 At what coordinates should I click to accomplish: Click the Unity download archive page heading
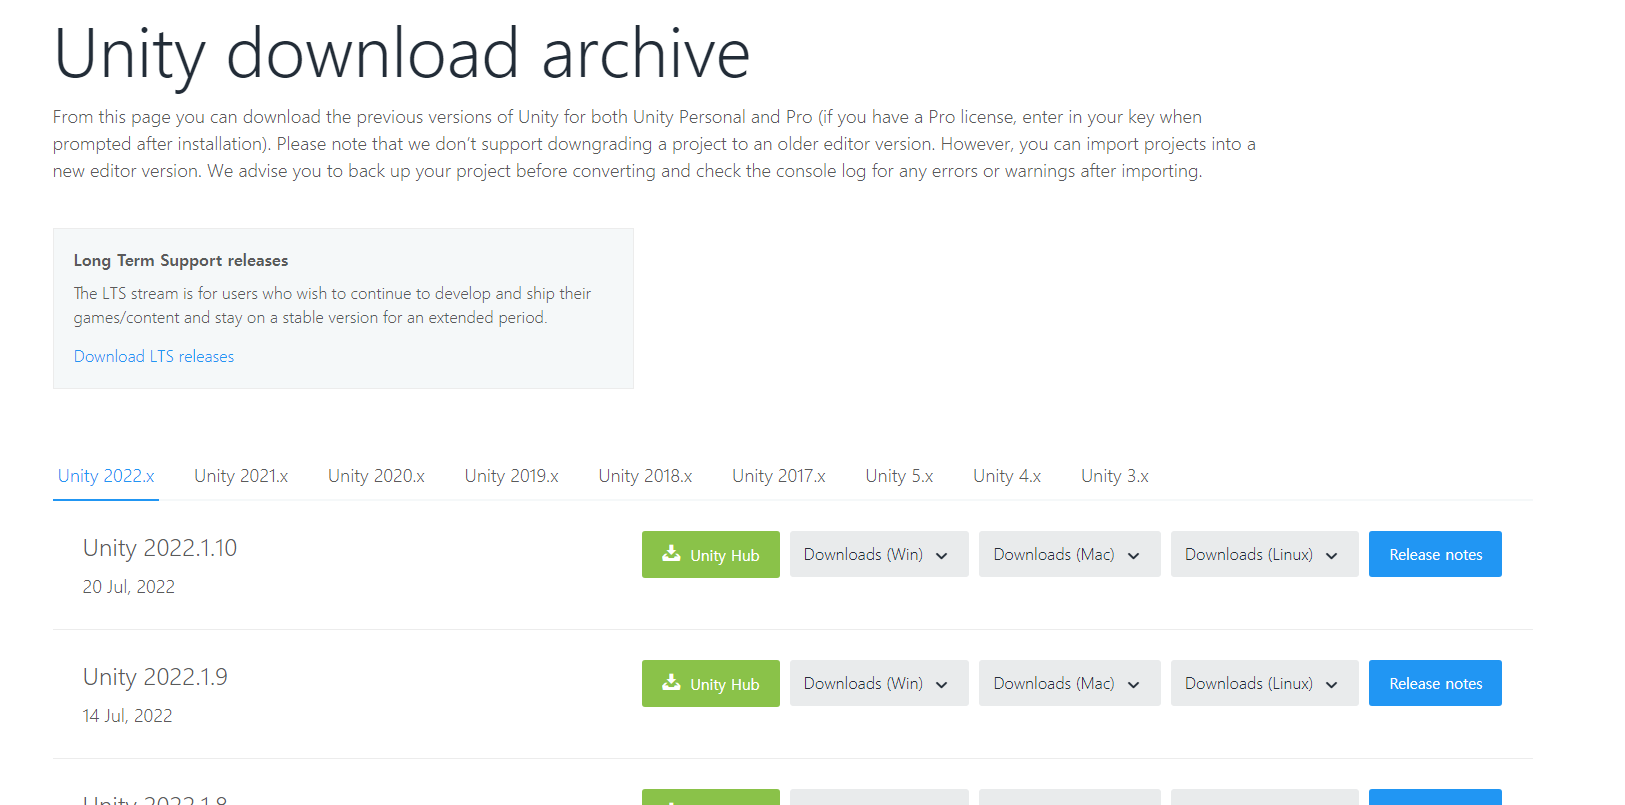tap(402, 54)
